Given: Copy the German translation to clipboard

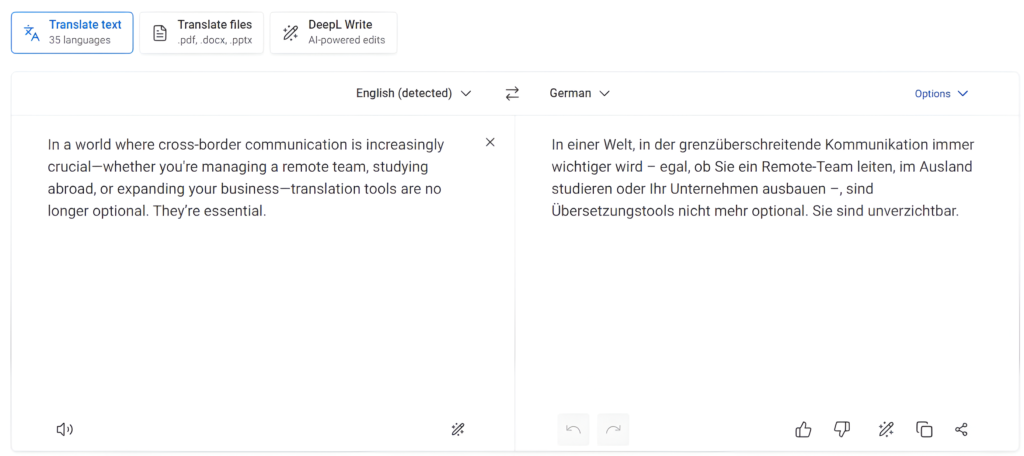Looking at the screenshot, I should [x=924, y=429].
